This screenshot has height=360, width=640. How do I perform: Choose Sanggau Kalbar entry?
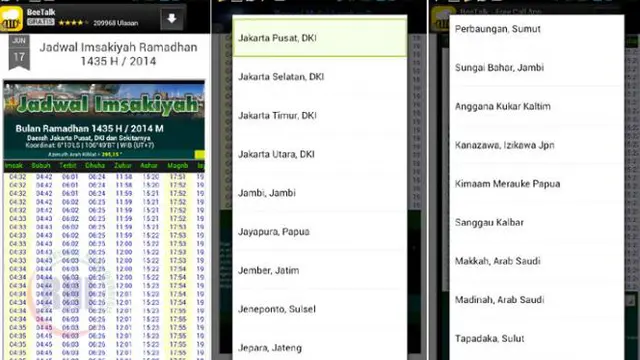coord(537,223)
